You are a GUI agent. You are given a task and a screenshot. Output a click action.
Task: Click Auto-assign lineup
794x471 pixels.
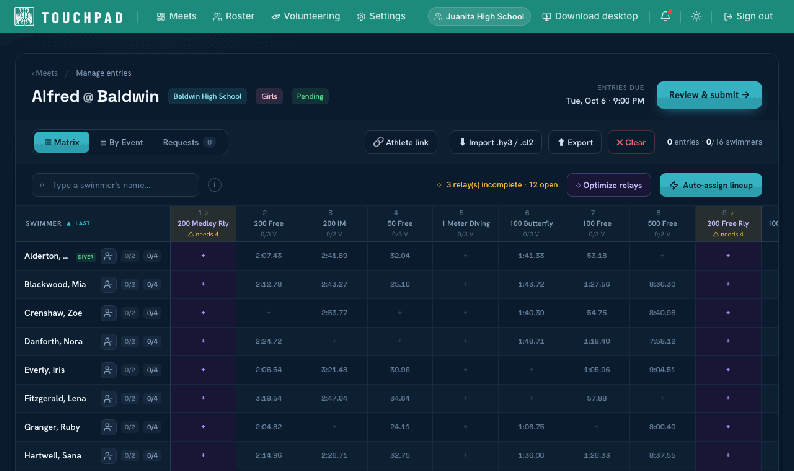pyautogui.click(x=711, y=185)
